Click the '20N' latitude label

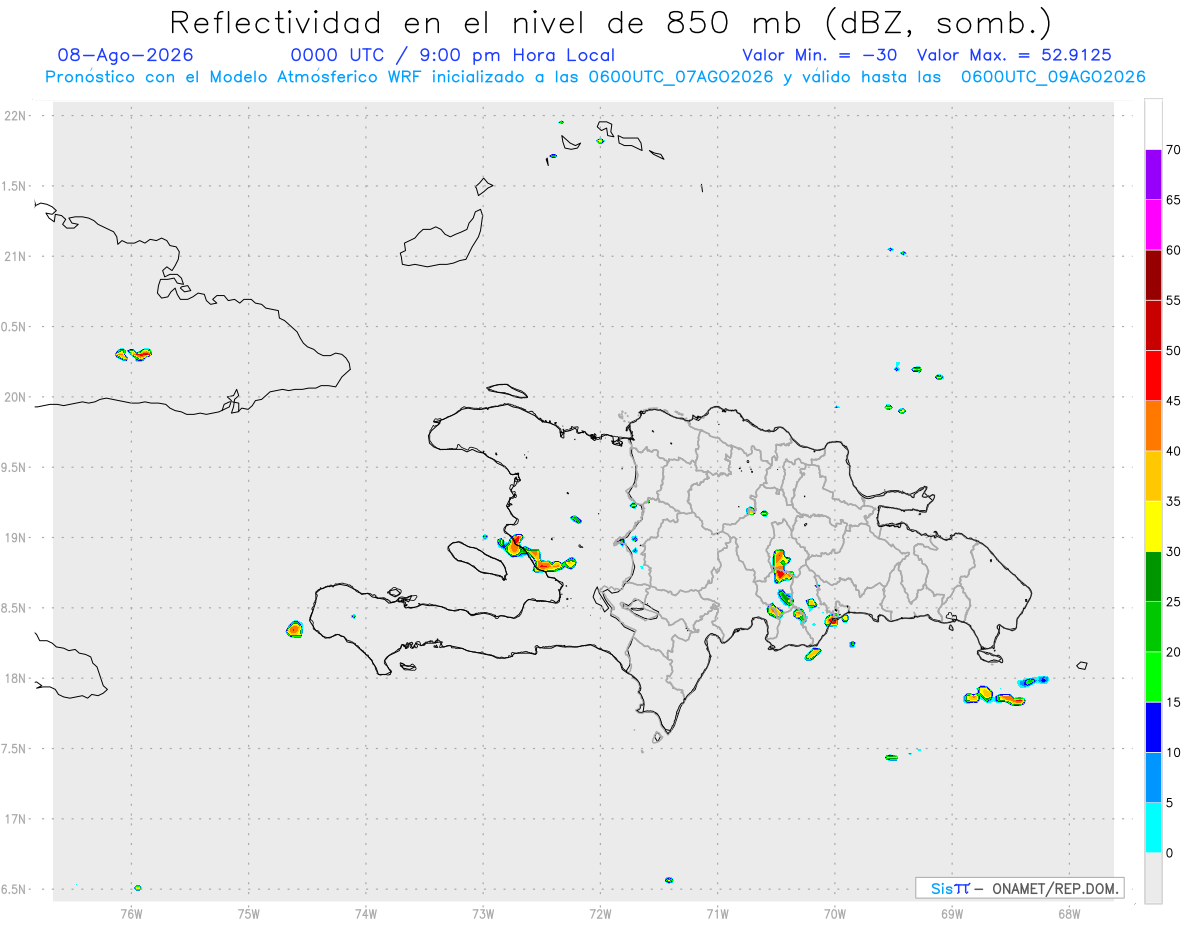click(x=17, y=397)
